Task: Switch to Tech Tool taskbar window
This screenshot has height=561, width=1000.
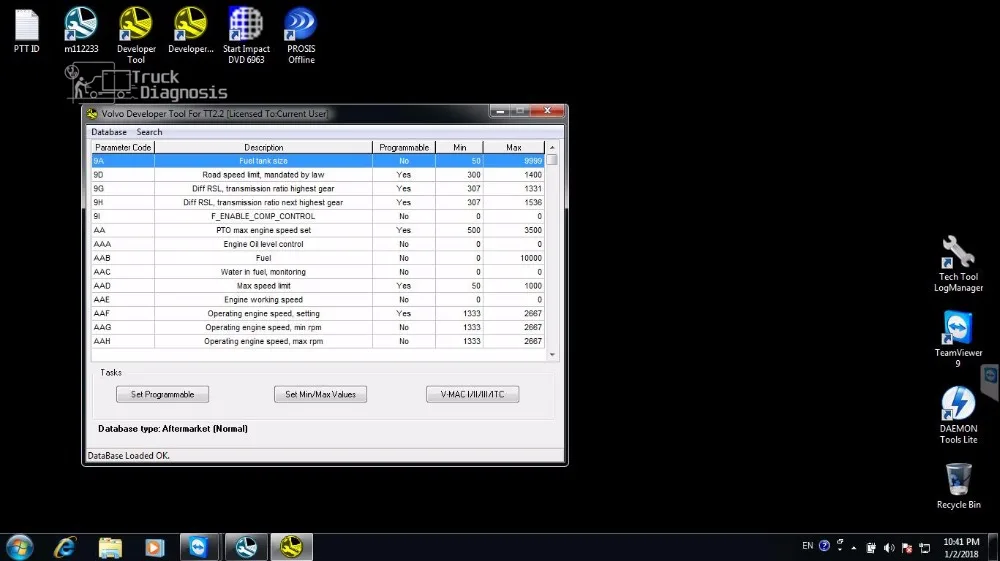Action: [x=246, y=548]
